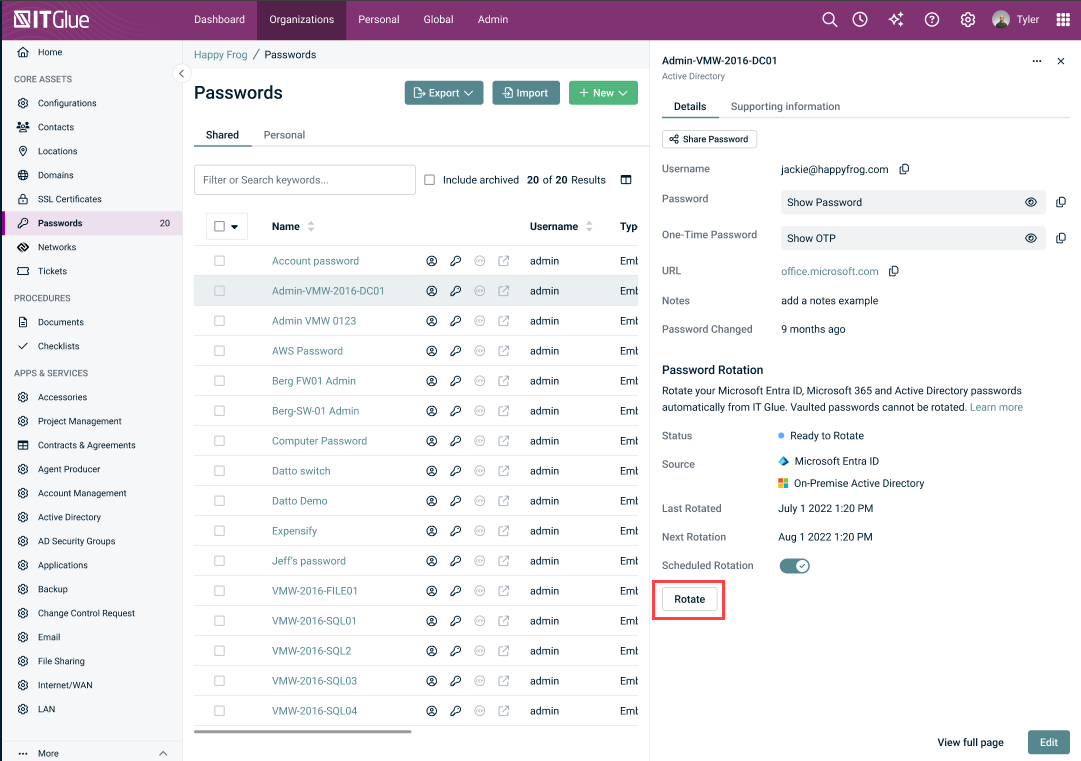Switch to Personal passwords tab
Image resolution: width=1081 pixels, height=761 pixels.
[x=284, y=135]
